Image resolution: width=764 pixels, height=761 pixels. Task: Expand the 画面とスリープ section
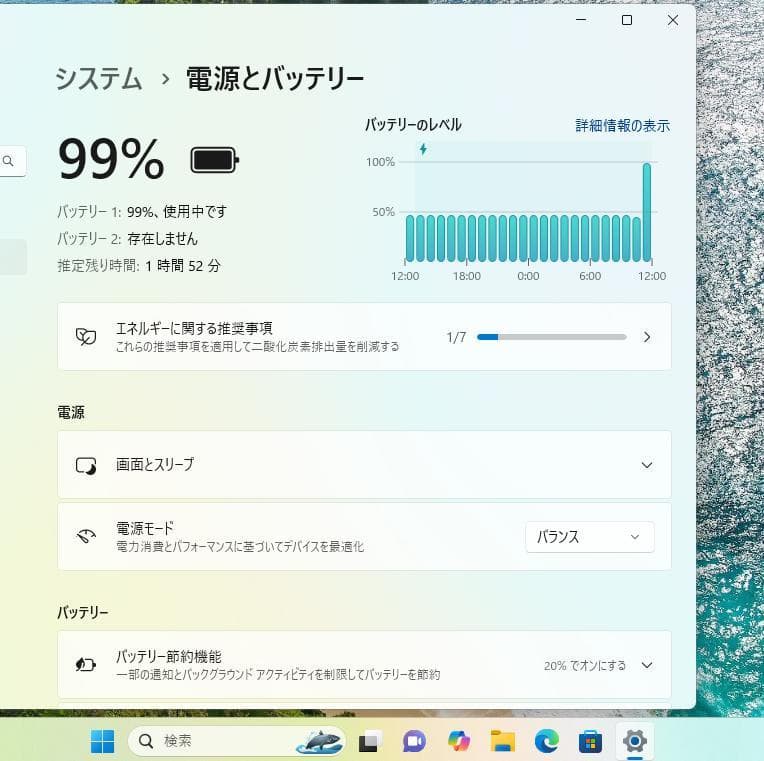647,465
